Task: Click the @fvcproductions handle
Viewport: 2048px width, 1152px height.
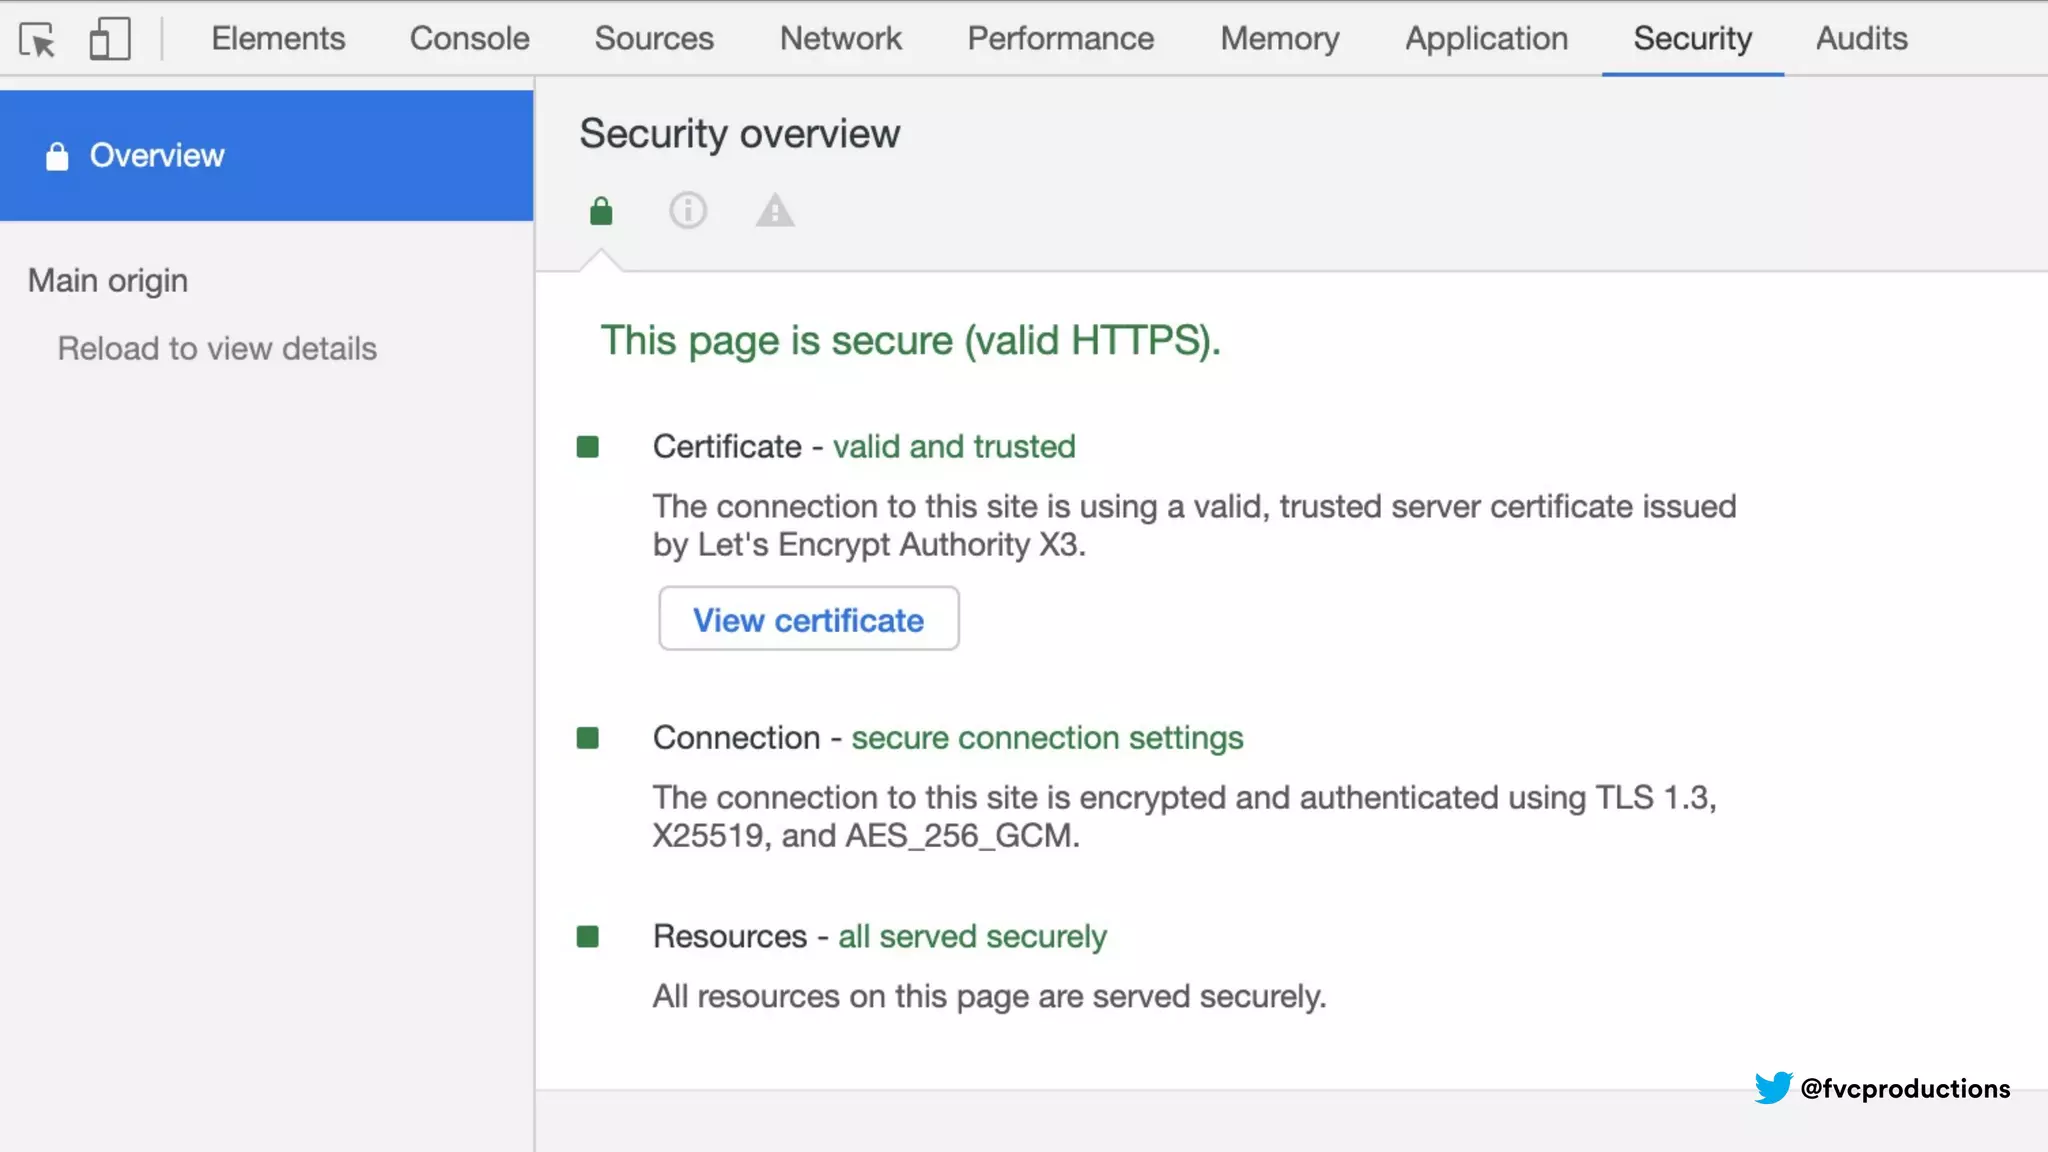Action: click(x=1905, y=1089)
